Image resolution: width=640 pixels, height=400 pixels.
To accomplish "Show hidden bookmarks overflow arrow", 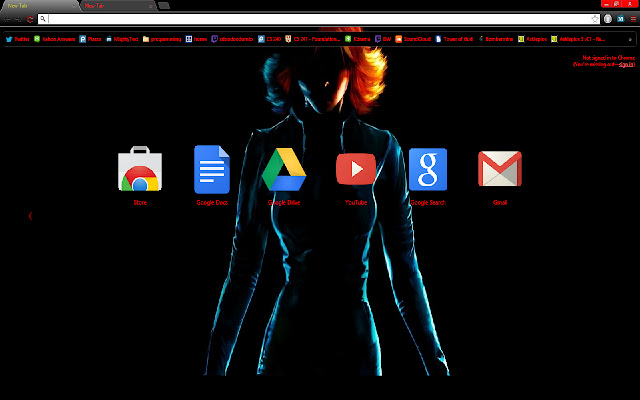I will click(630, 40).
